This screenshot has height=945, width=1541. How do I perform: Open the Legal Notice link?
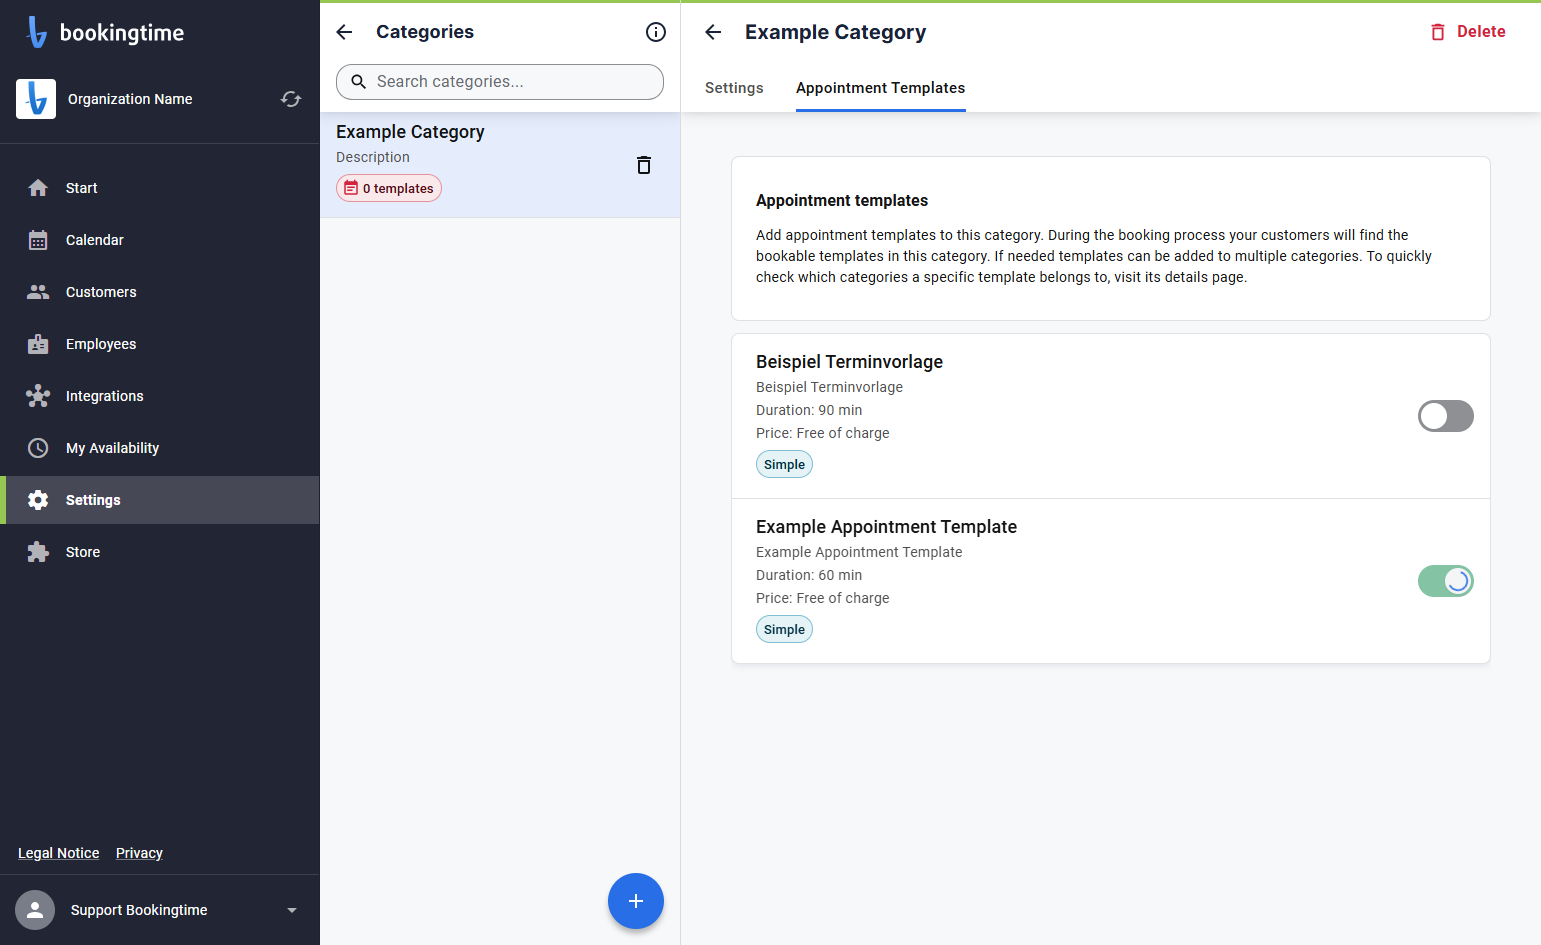coord(59,853)
